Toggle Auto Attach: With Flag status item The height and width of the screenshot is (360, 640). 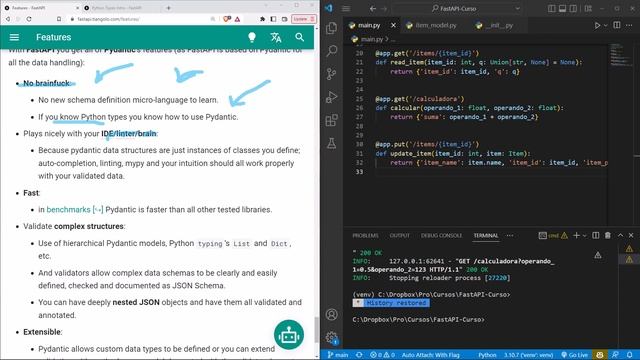pyautogui.click(x=431, y=355)
